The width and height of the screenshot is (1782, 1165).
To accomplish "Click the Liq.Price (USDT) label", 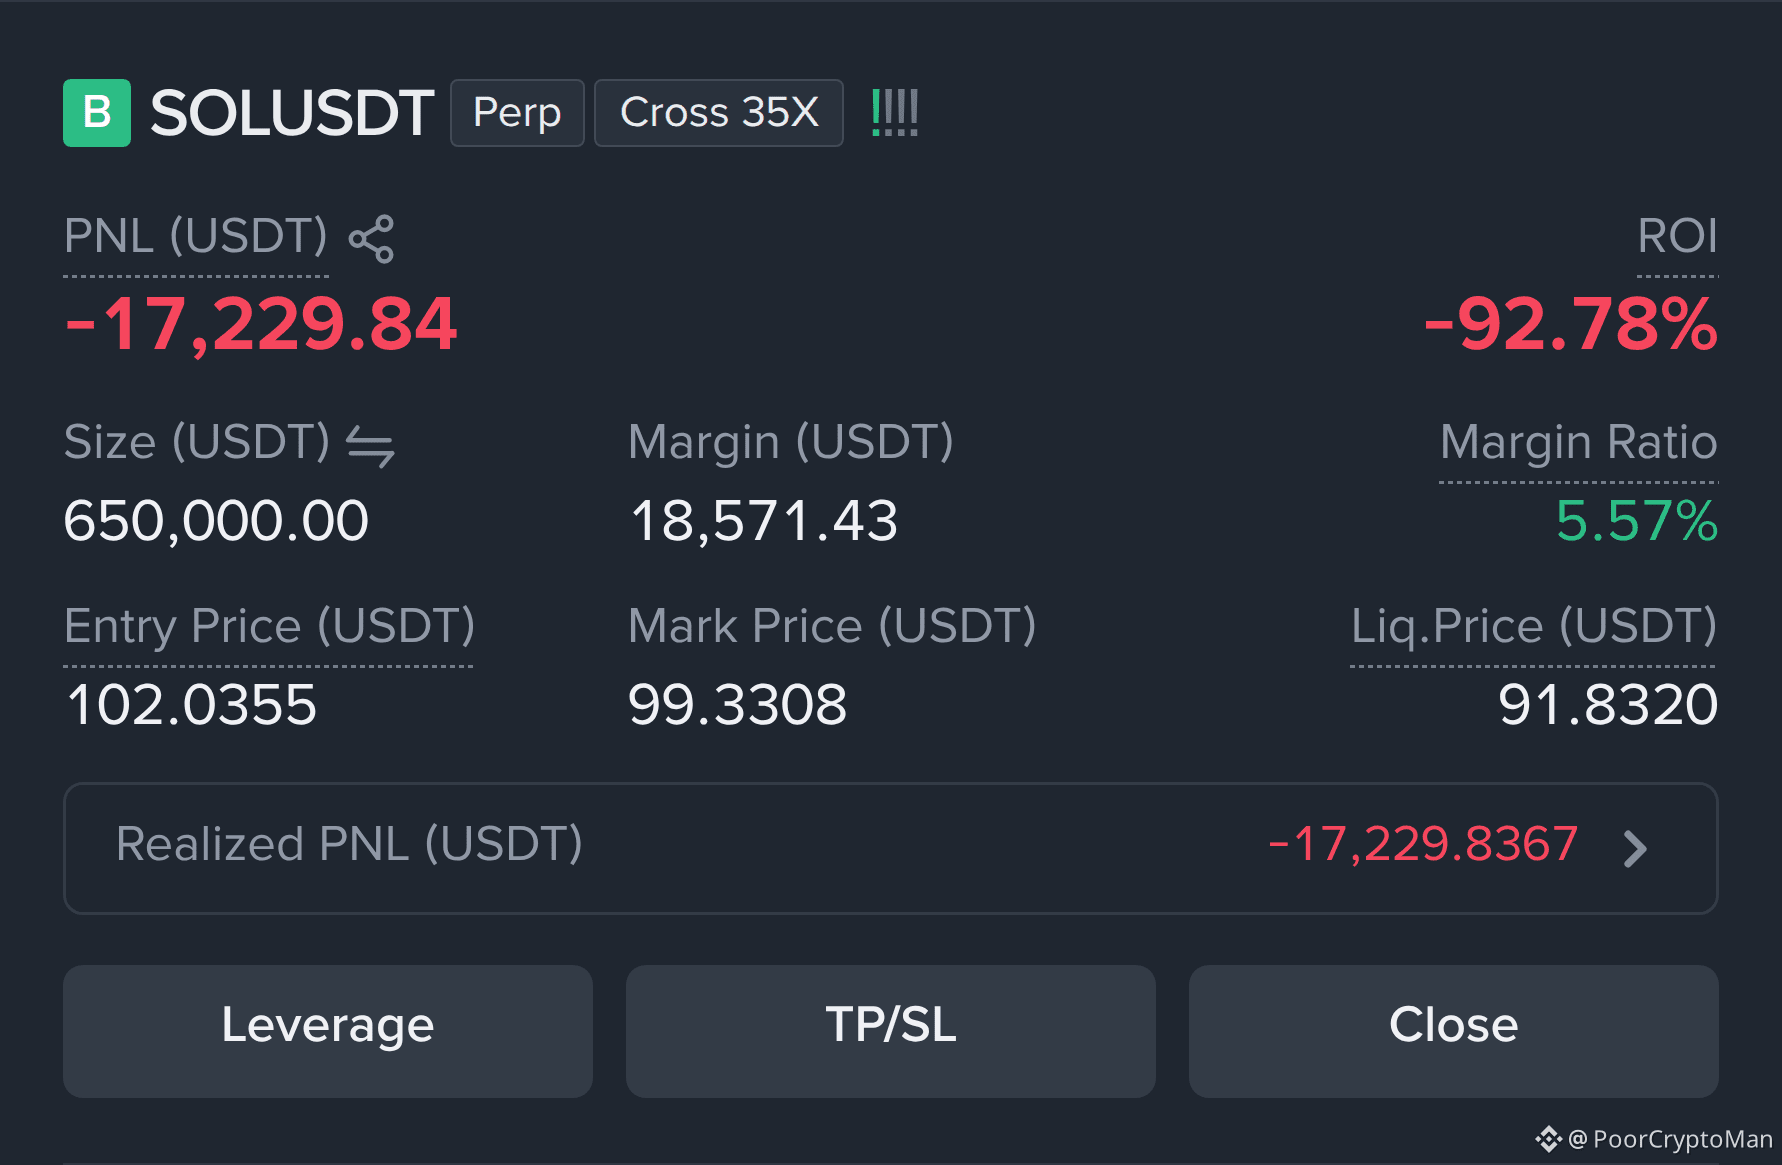I will (1534, 627).
